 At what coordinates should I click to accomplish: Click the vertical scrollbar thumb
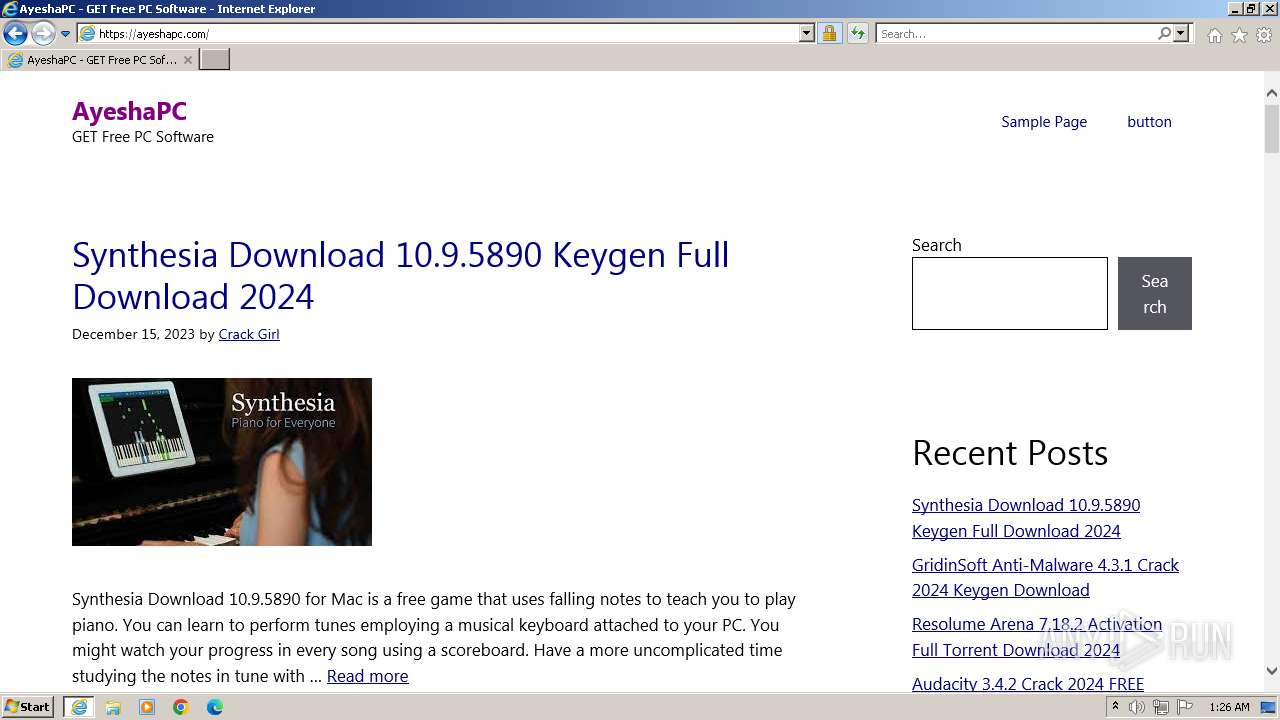click(1272, 128)
